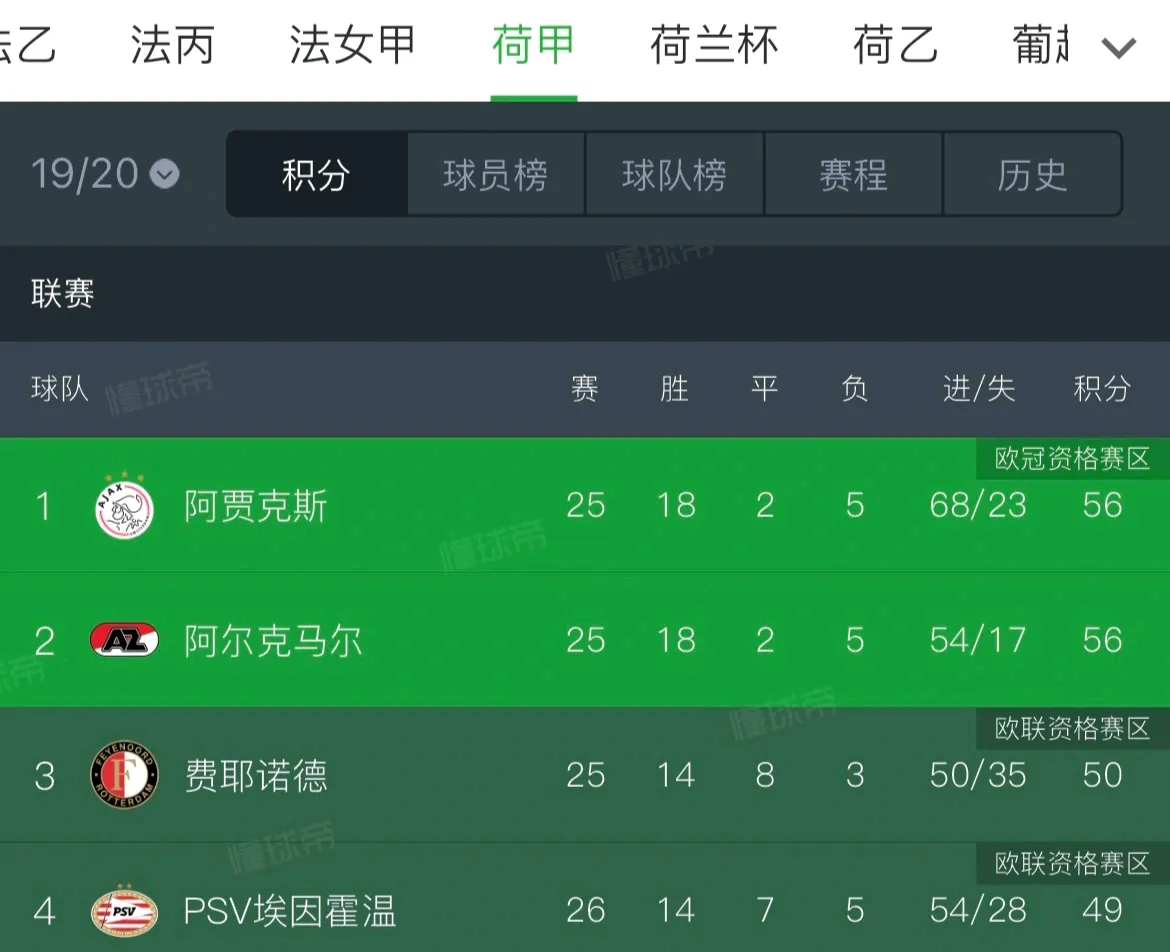Select the PSV Eindhoven crest icon
1170x952 pixels.
click(x=124, y=911)
